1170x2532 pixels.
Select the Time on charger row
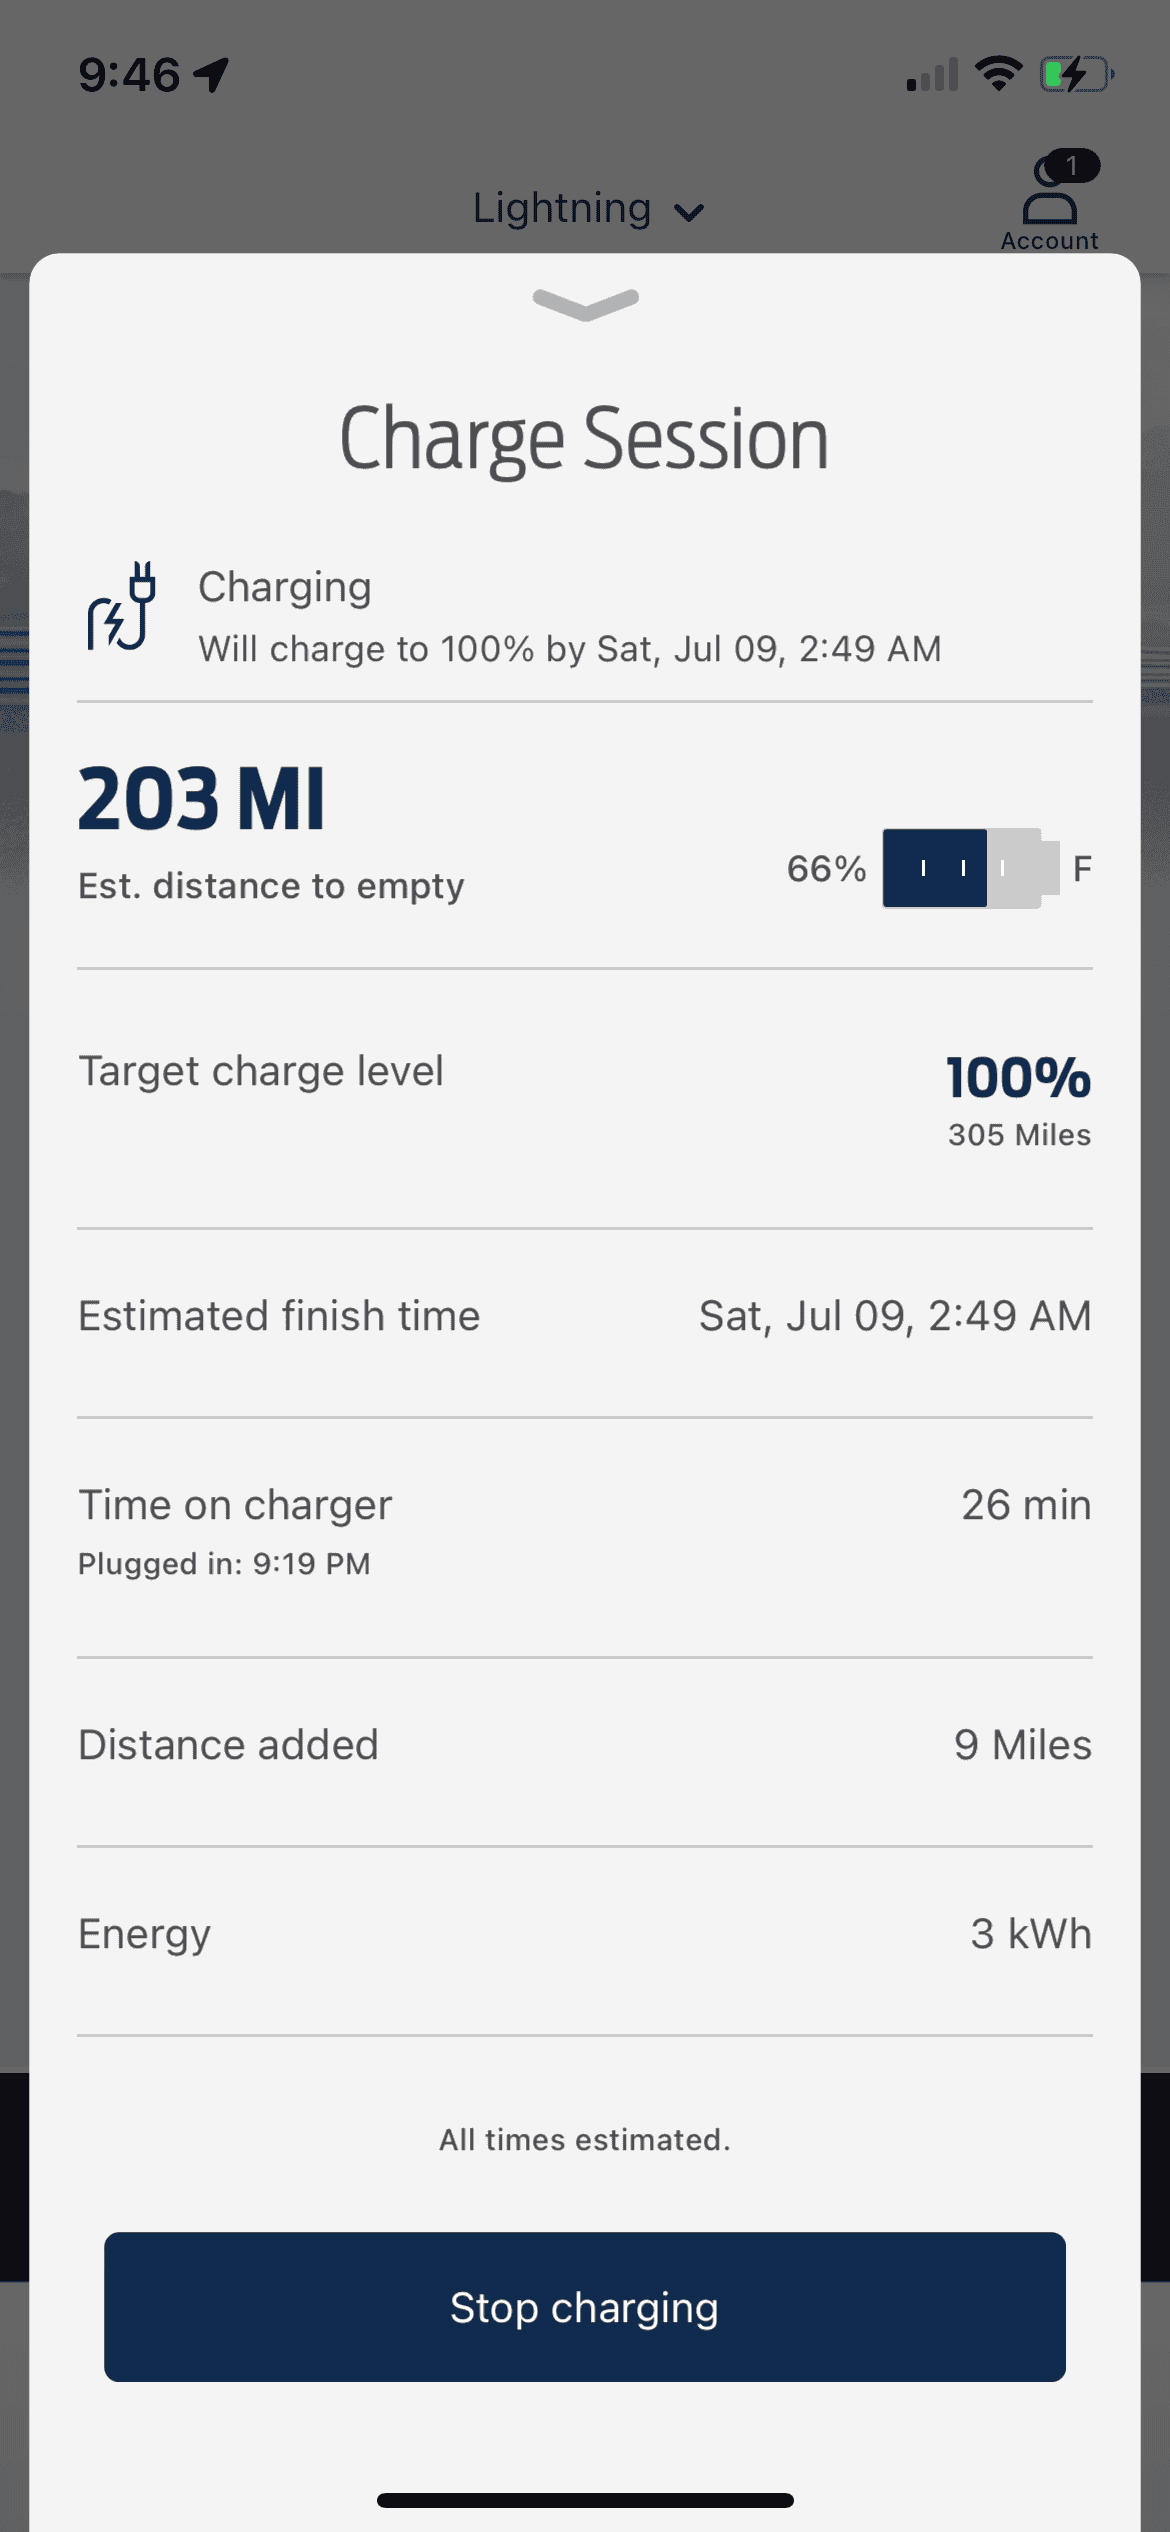[x=585, y=1531]
